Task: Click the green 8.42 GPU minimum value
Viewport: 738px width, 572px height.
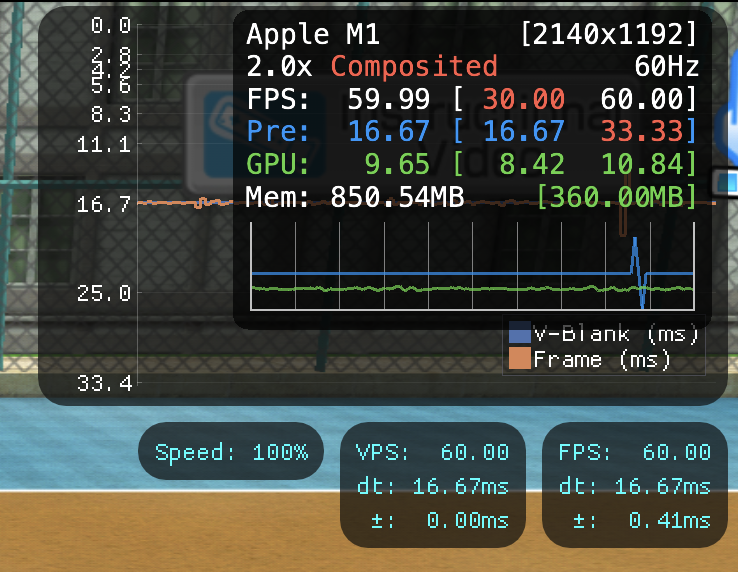Action: click(531, 164)
